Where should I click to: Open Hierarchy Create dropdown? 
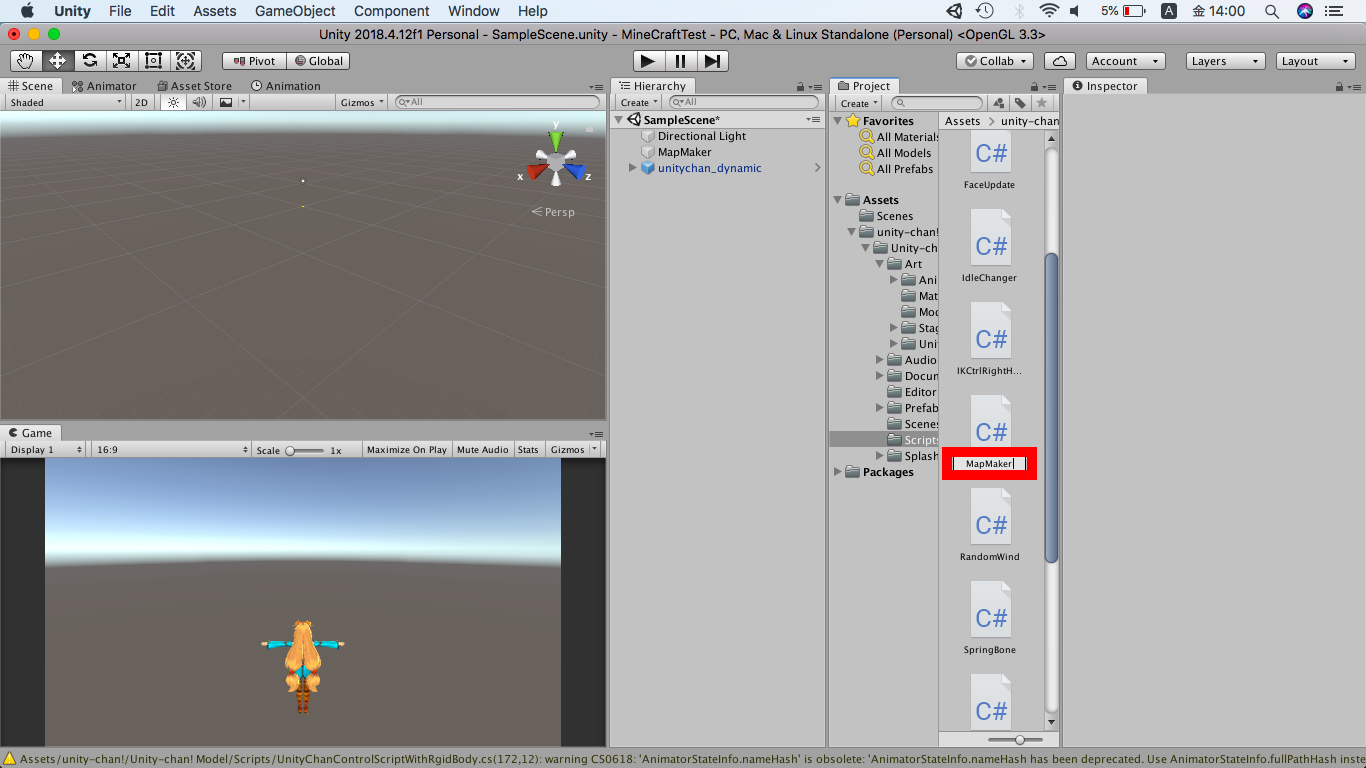[x=639, y=103]
